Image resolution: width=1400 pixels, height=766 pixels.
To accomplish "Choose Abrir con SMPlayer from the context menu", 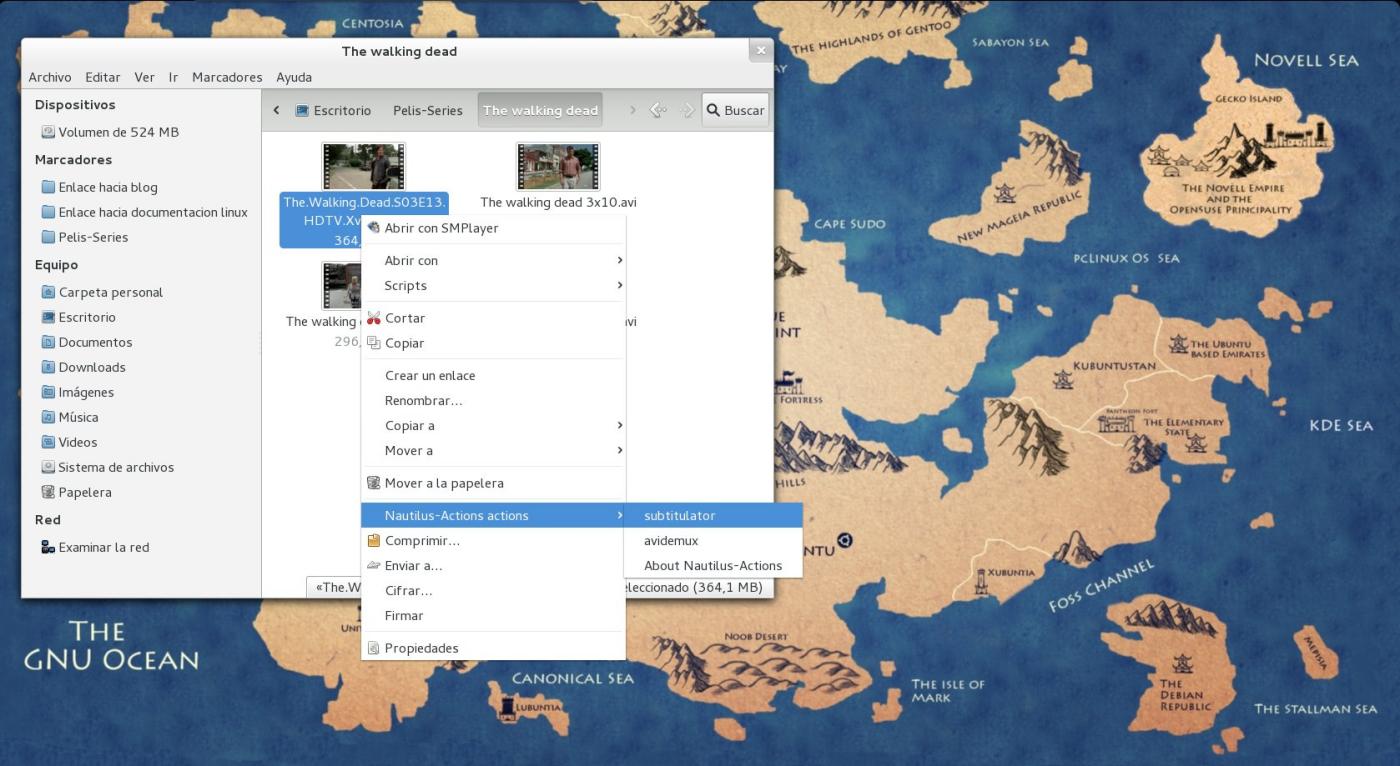I will pyautogui.click(x=493, y=228).
